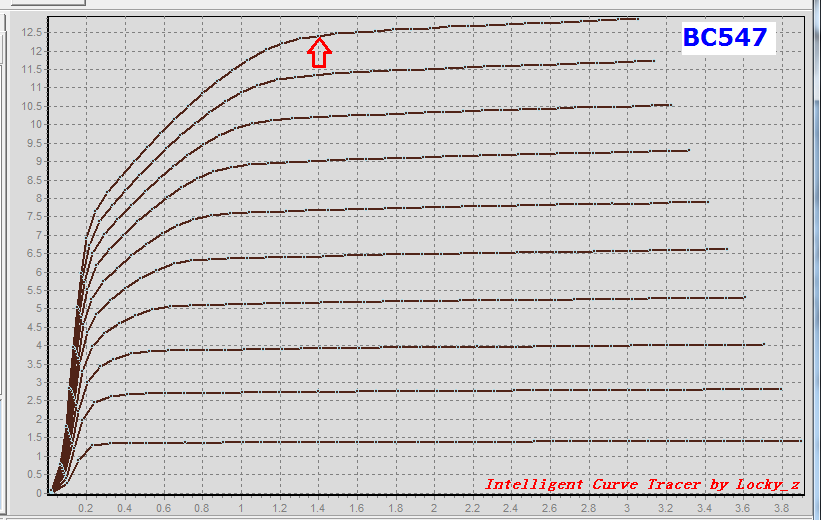Click the 0.6 horizontal axis label
The width and height of the screenshot is (821, 520).
pyautogui.click(x=163, y=508)
